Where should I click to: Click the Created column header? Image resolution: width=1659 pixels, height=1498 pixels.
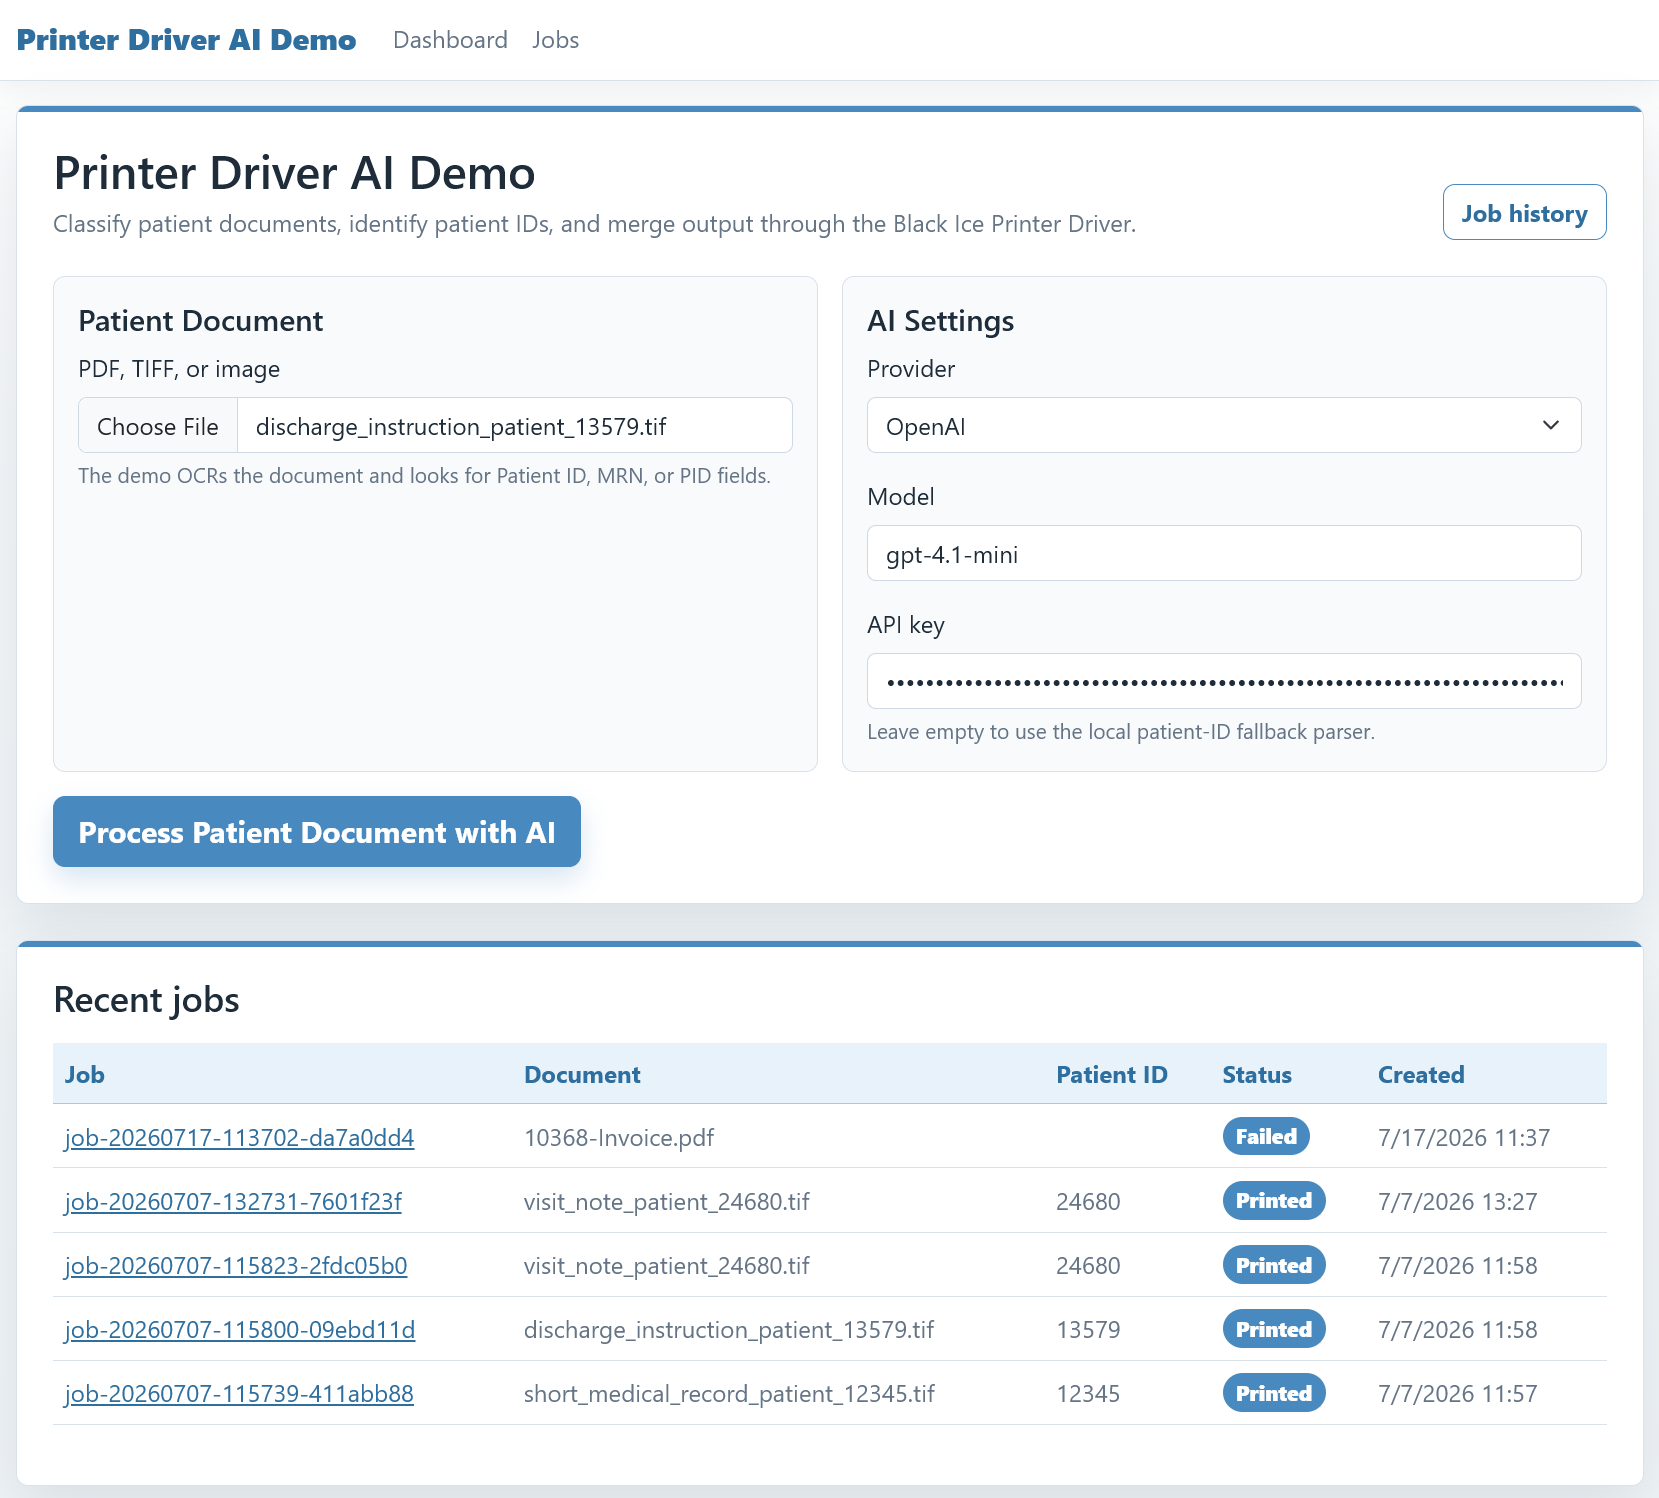point(1421,1074)
